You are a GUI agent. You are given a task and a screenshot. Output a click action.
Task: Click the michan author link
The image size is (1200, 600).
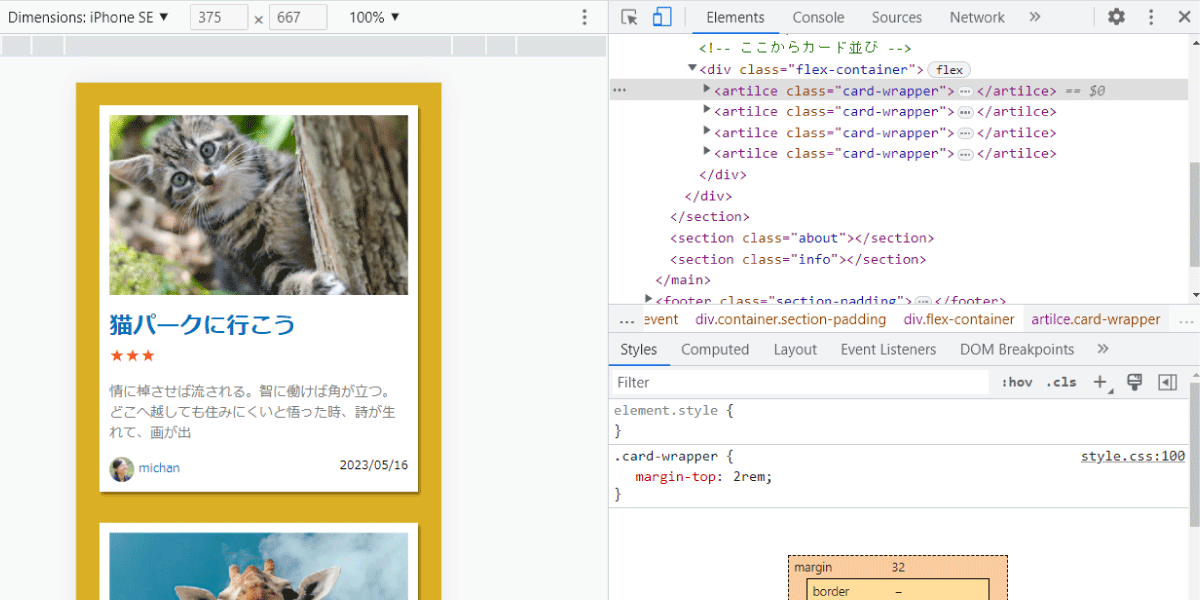pos(159,468)
